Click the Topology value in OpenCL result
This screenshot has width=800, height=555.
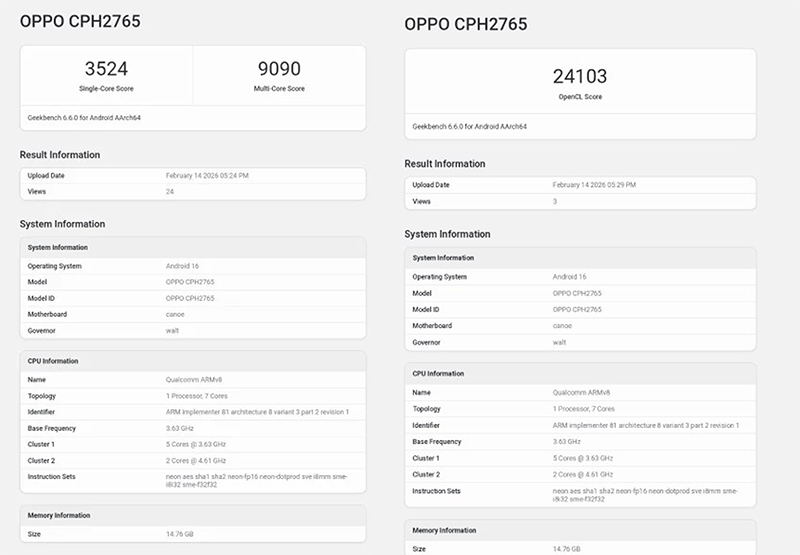pos(585,409)
